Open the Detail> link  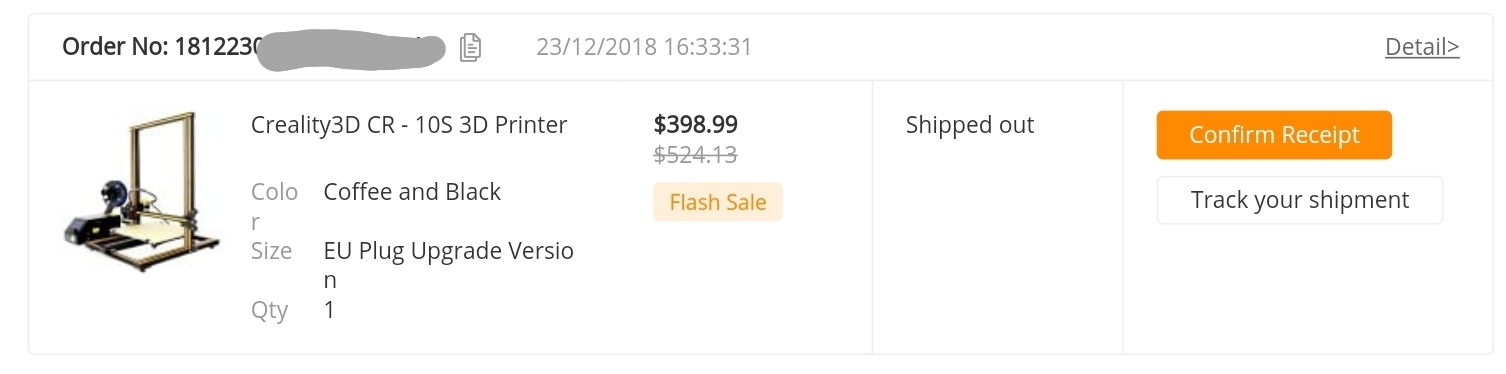(x=1422, y=46)
